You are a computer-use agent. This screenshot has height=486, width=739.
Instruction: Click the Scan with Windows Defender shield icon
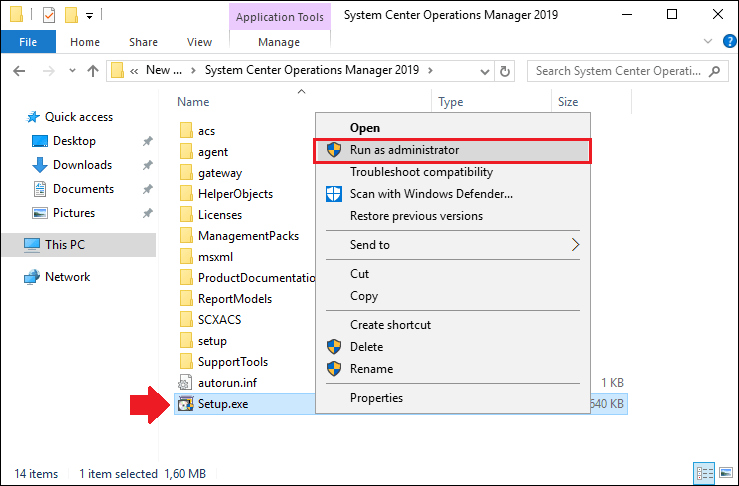334,194
